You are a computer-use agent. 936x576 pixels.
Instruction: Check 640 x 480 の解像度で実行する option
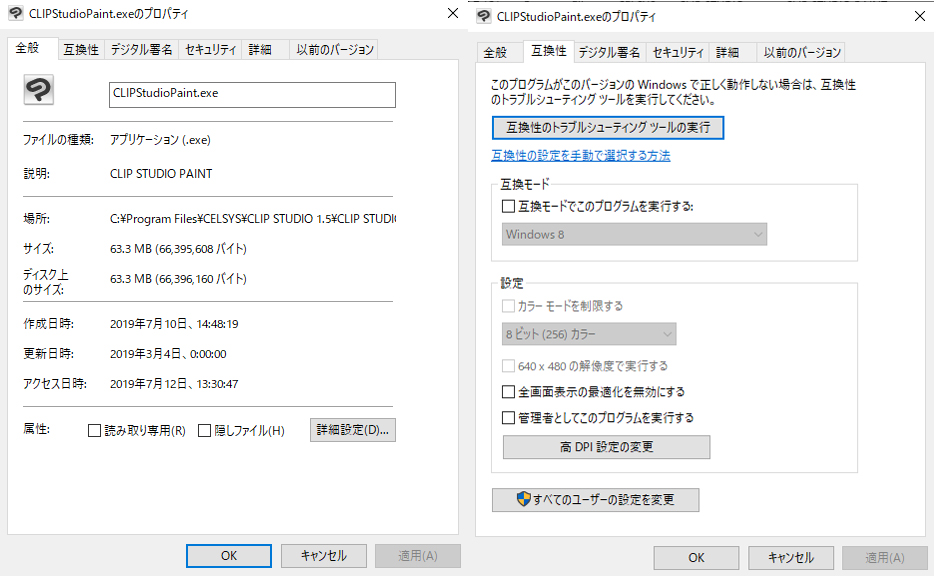508,366
